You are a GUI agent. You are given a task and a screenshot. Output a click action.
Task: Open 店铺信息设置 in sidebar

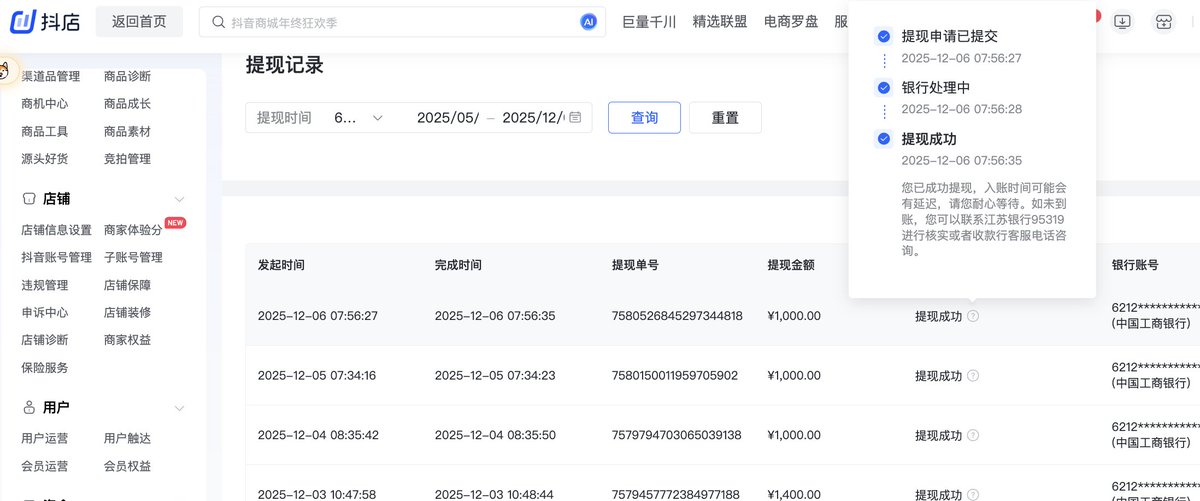tap(56, 230)
